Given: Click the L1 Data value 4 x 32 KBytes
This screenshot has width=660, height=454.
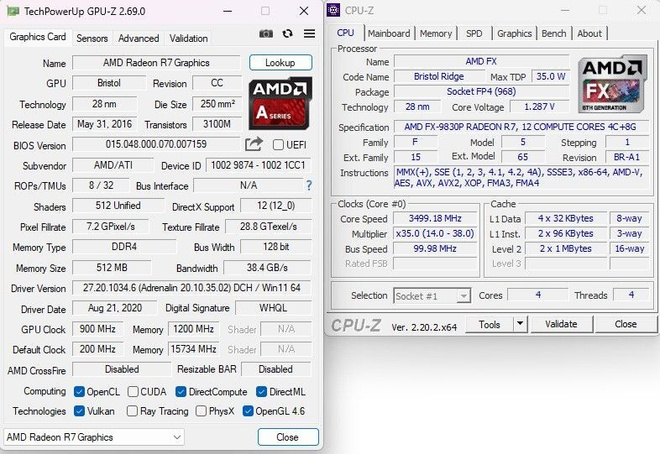Looking at the screenshot, I should pyautogui.click(x=565, y=218).
